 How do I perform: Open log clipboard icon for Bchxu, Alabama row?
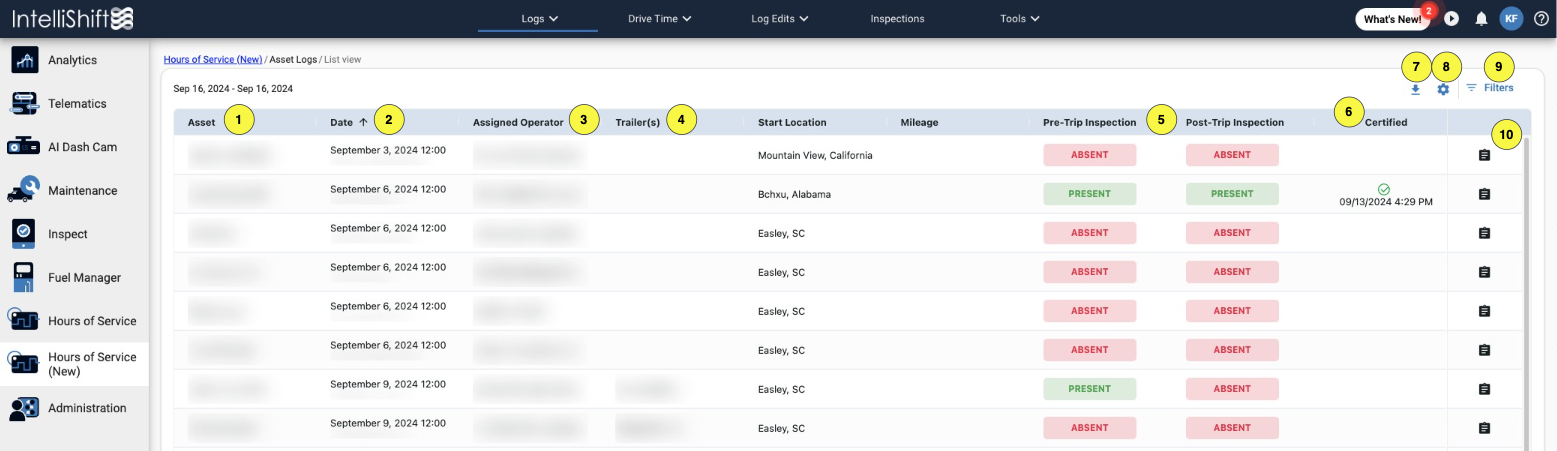pyautogui.click(x=1484, y=194)
